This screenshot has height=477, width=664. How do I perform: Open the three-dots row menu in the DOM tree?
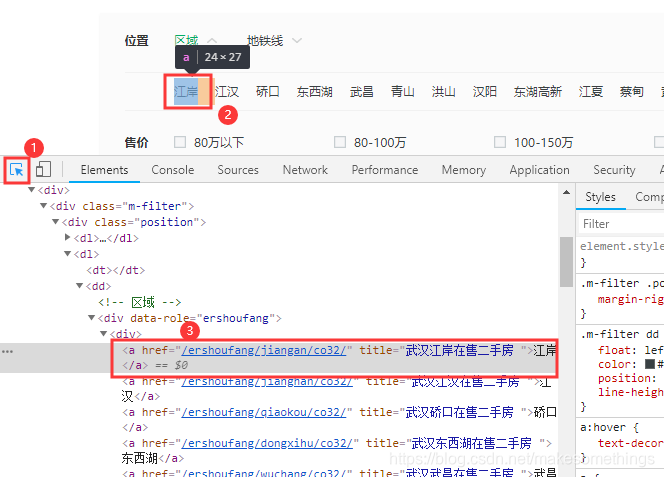(8, 352)
